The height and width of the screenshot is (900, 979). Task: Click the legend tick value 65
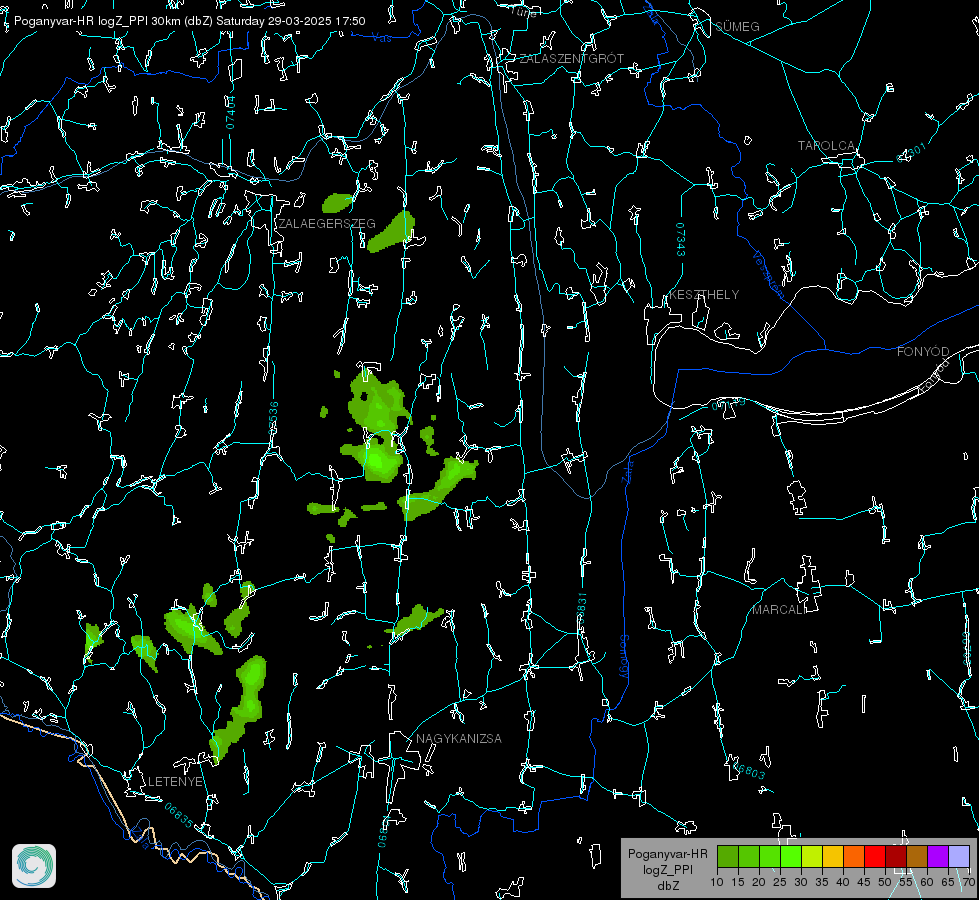coord(948,882)
